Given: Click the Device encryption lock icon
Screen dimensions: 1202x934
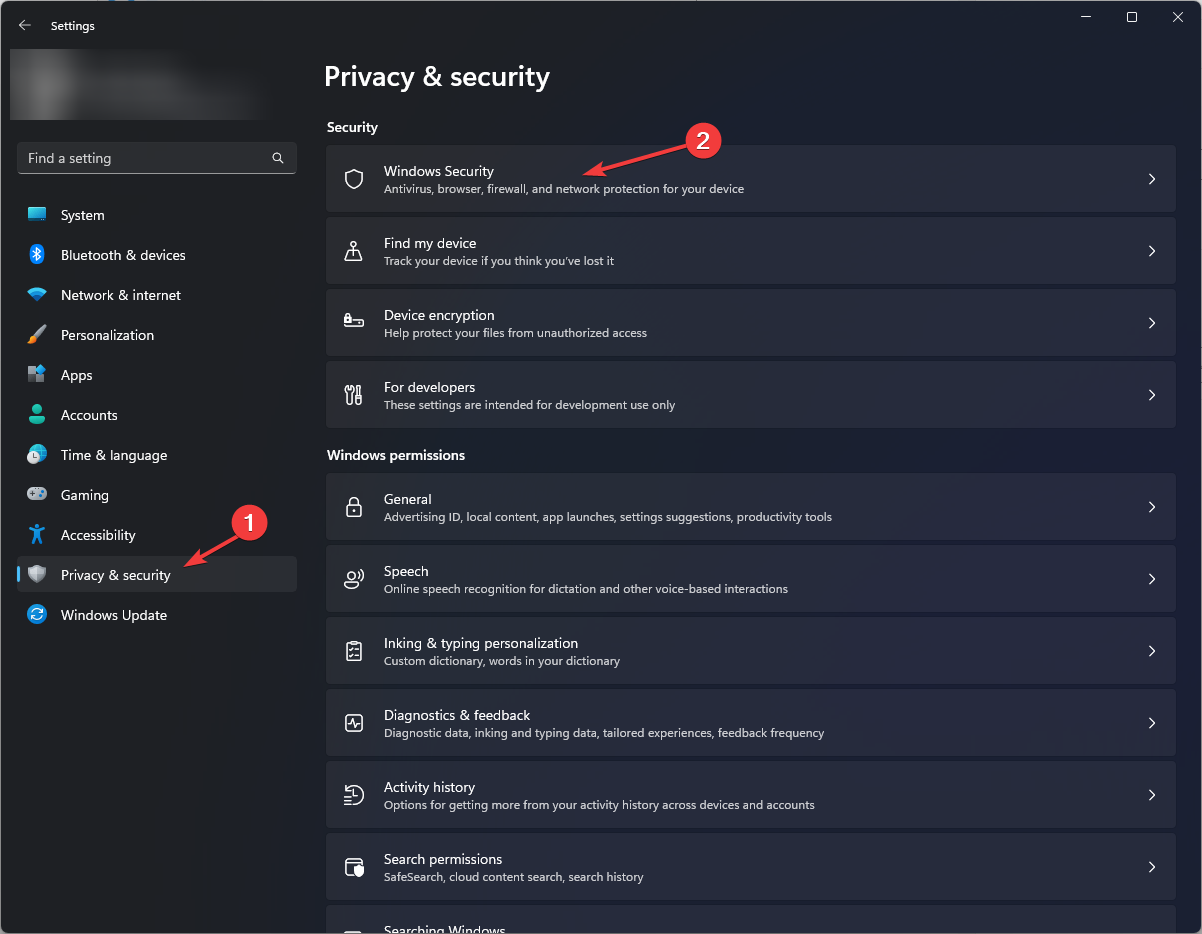Looking at the screenshot, I should [x=354, y=323].
